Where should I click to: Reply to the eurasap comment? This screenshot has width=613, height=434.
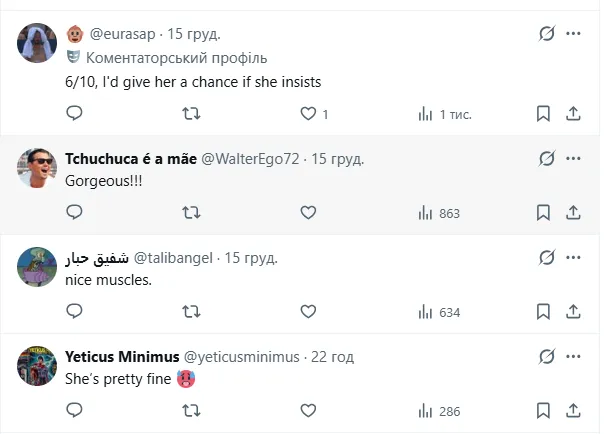73,114
